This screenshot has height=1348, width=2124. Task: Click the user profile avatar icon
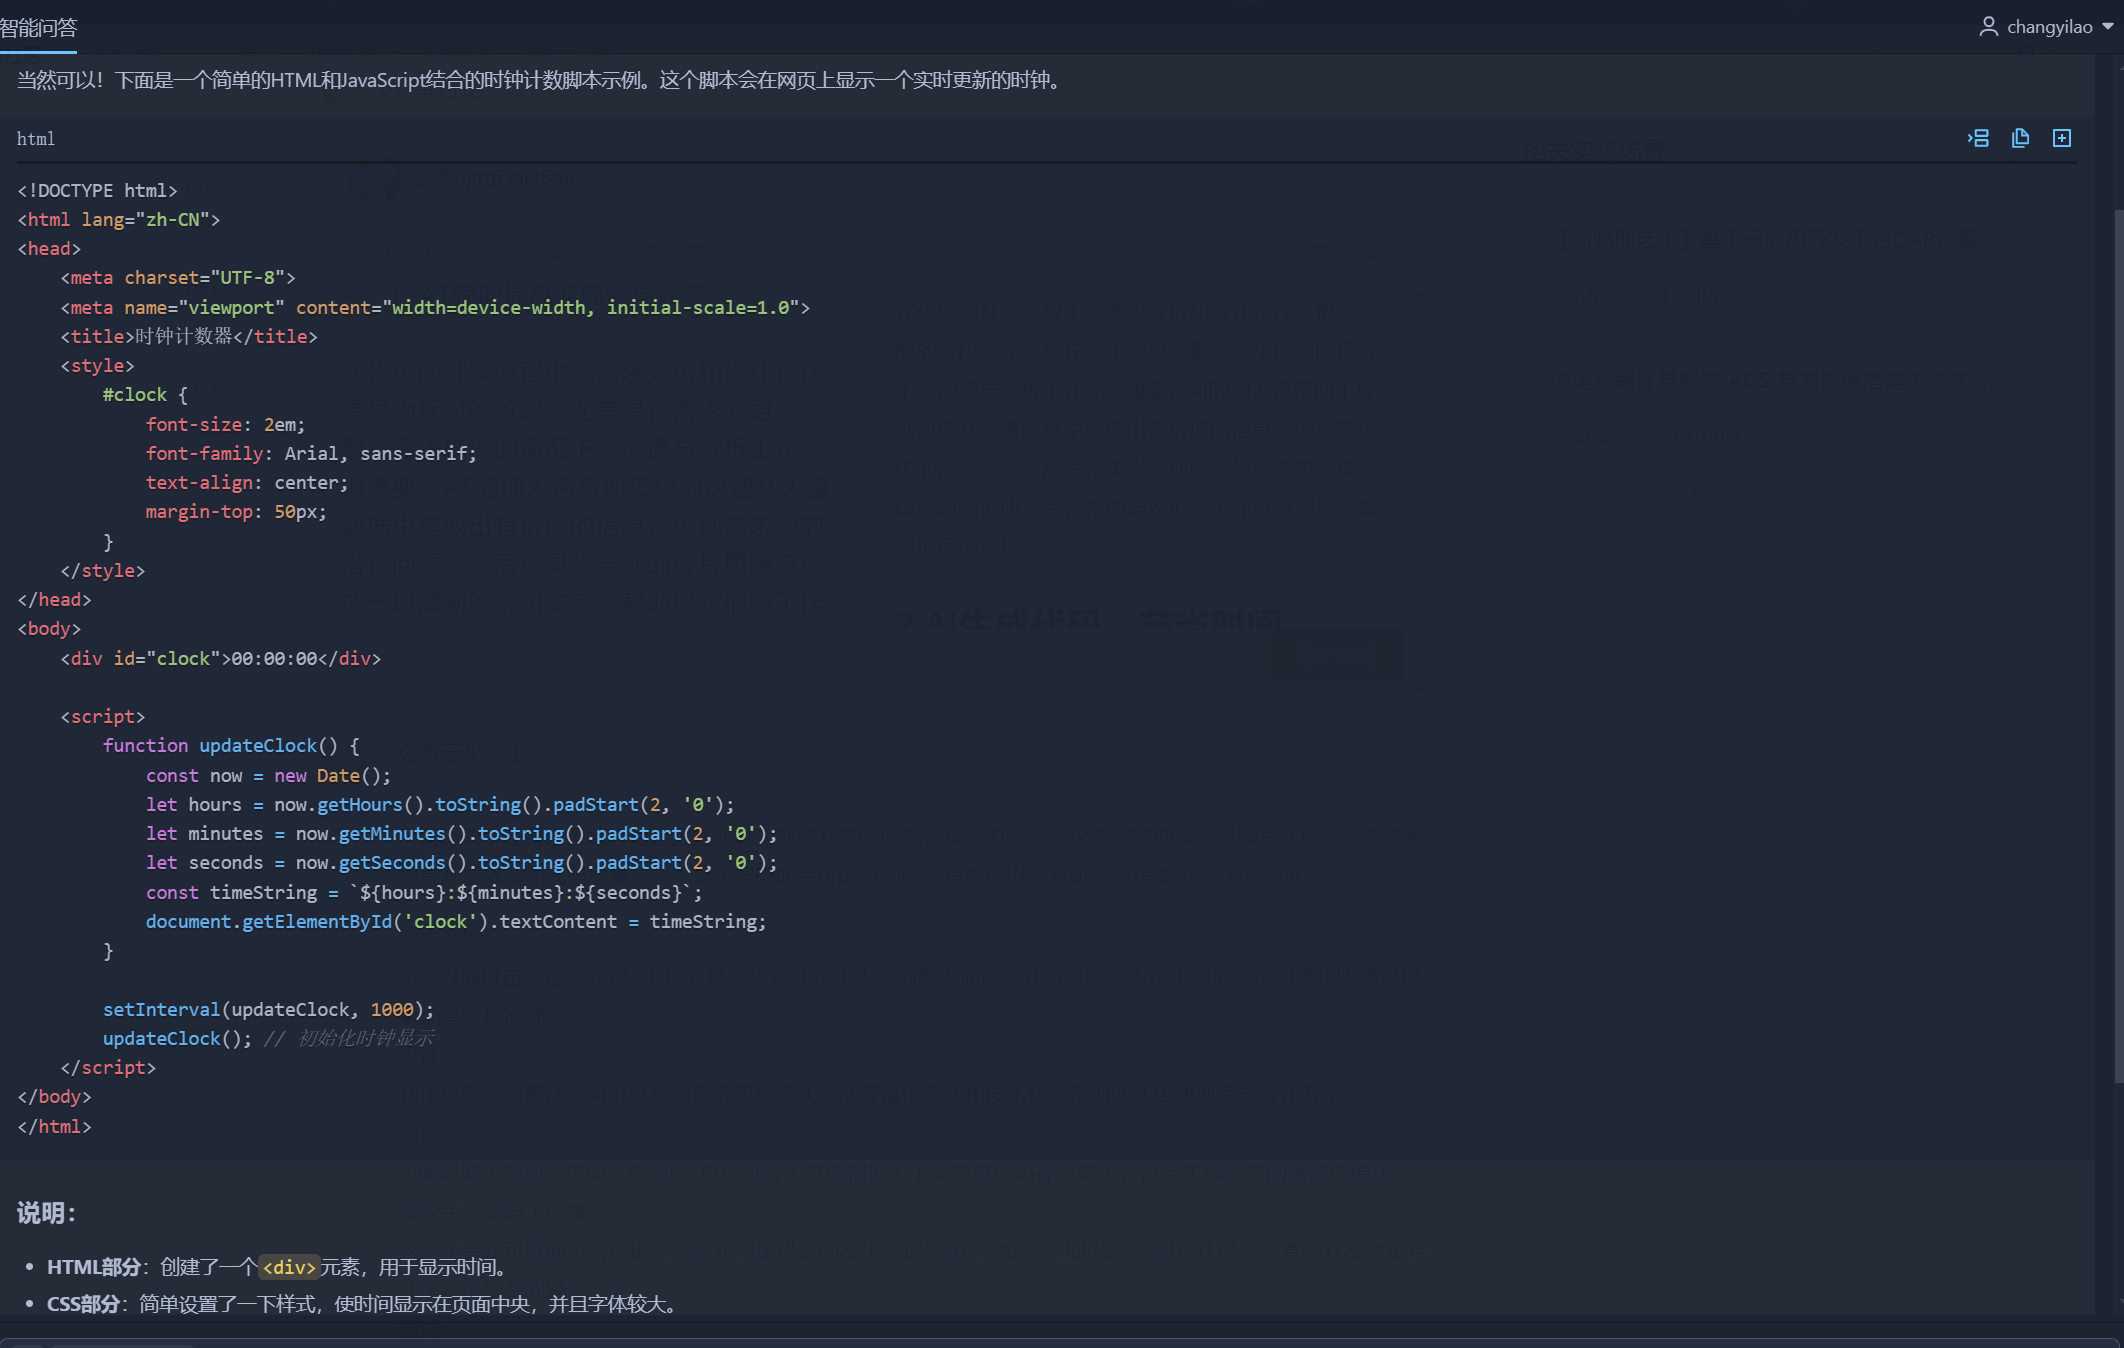[1988, 27]
